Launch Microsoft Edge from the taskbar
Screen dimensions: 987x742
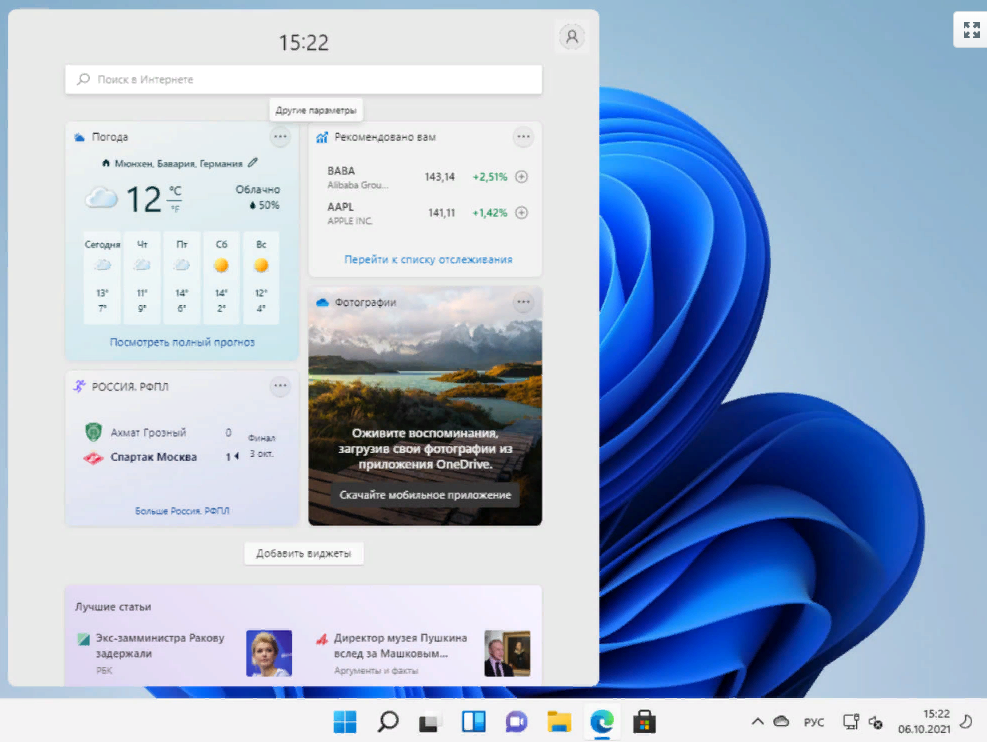[x=602, y=721]
